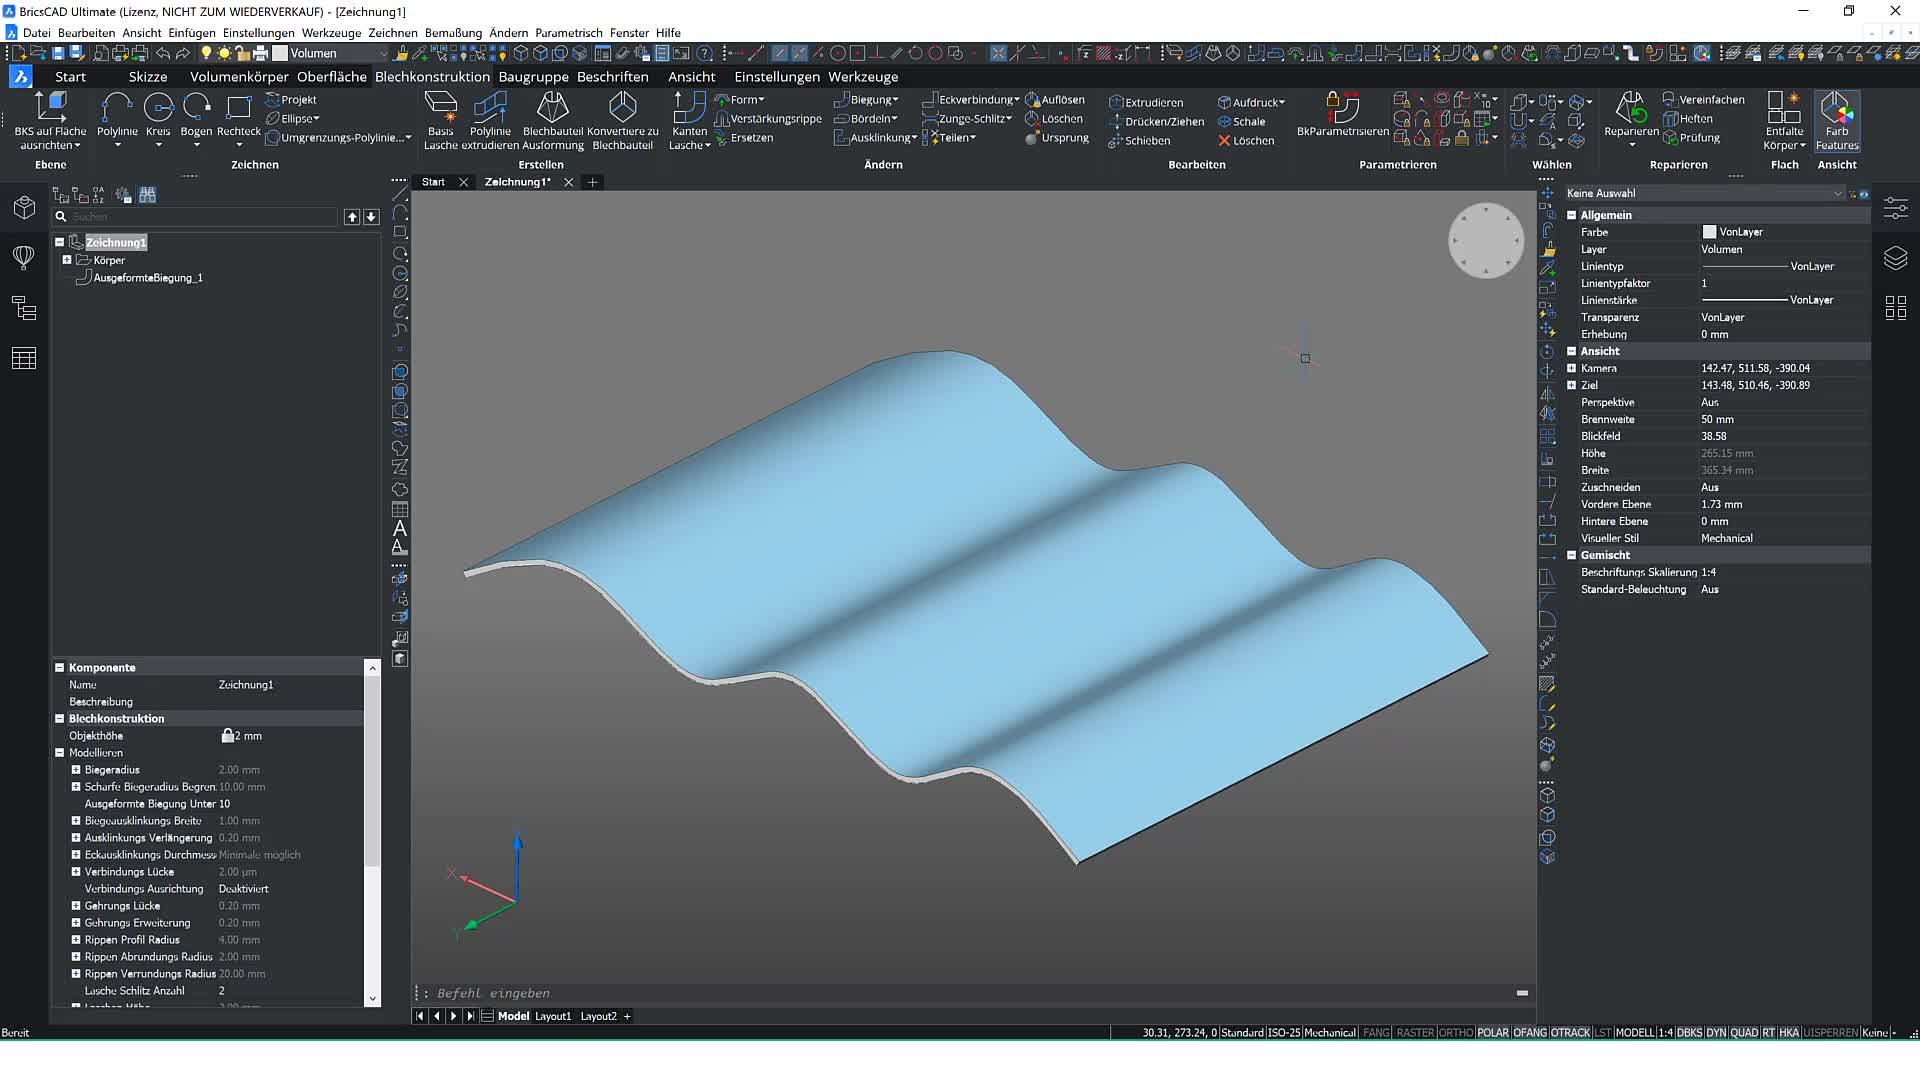Collapse the Blechkonstruktion section

point(59,719)
